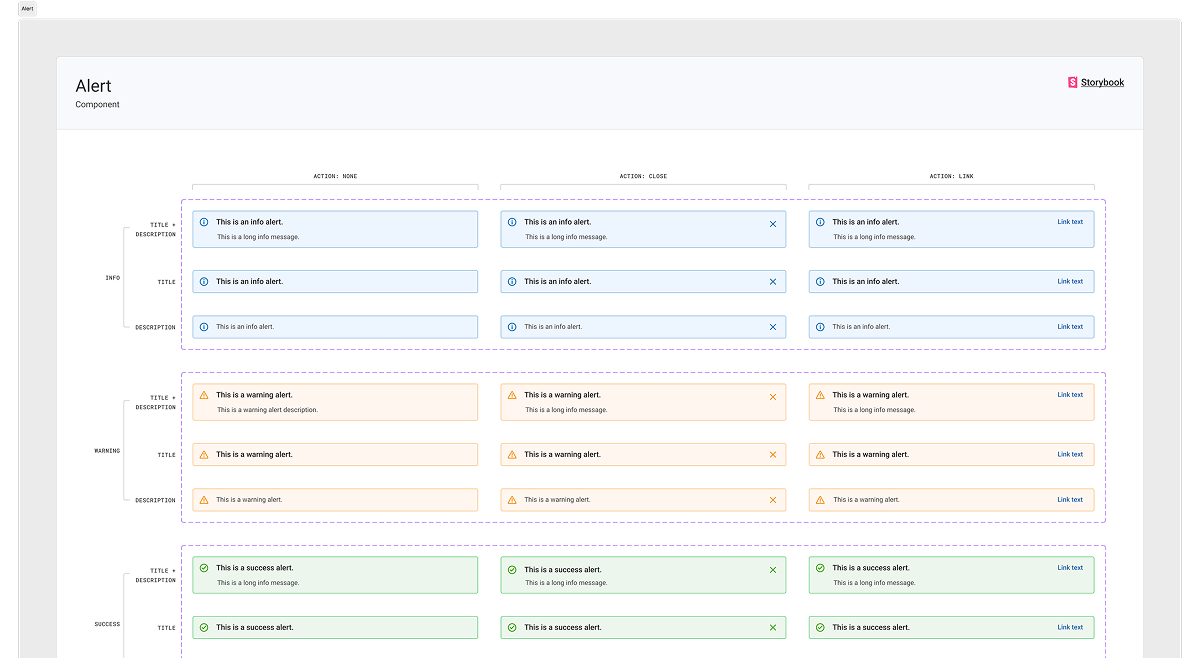Close the title-only warning alert
1200x658 pixels.
pos(773,455)
